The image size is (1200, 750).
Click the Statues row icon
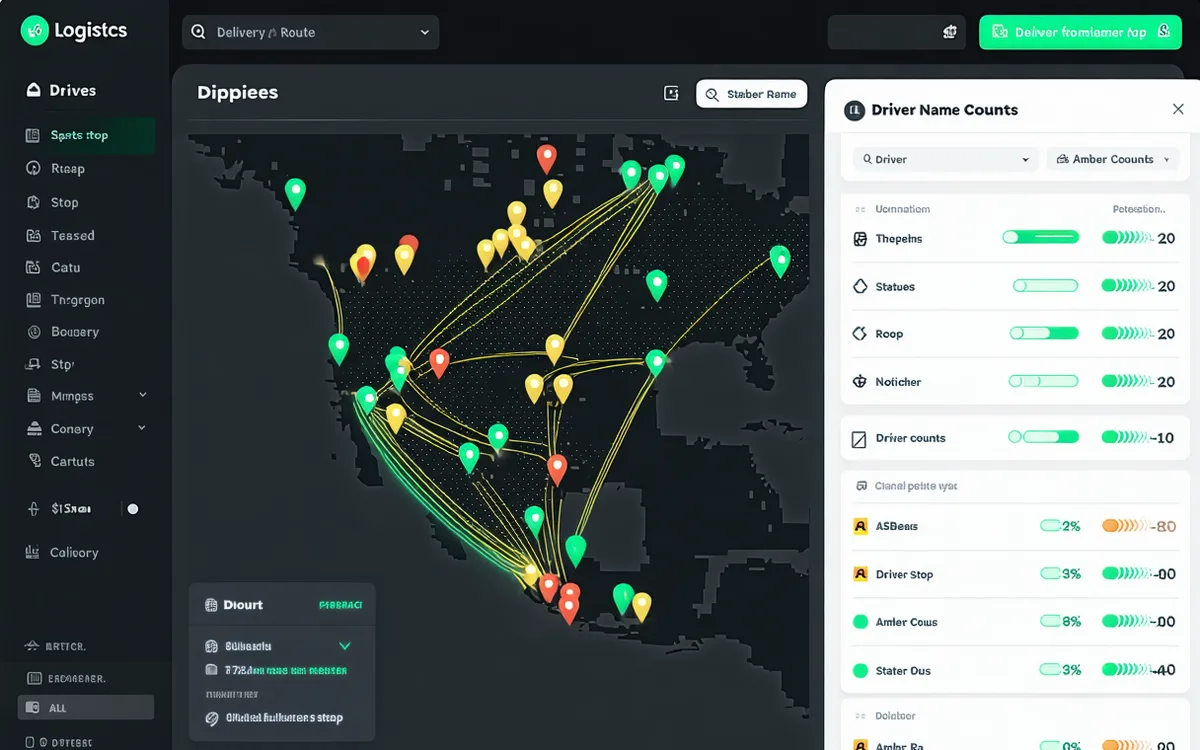pyautogui.click(x=859, y=286)
